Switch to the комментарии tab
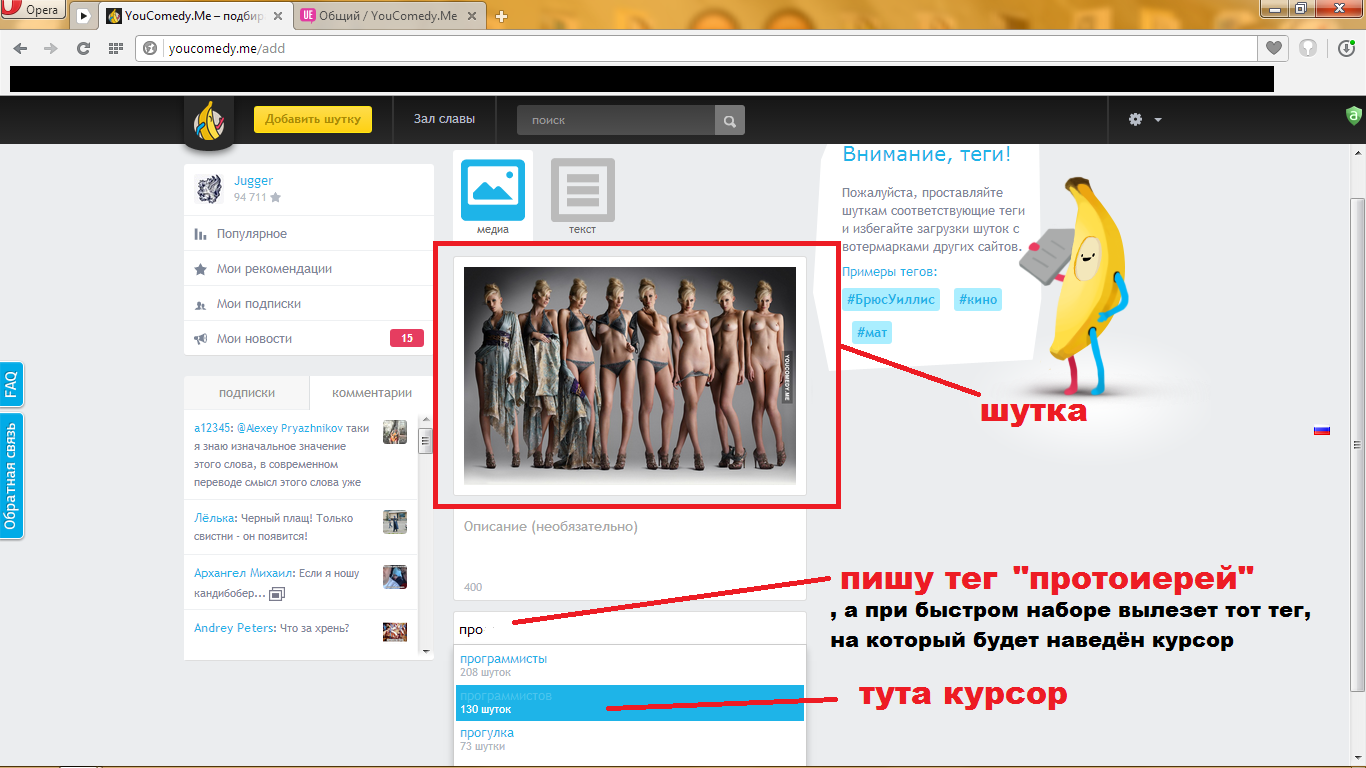 point(372,393)
